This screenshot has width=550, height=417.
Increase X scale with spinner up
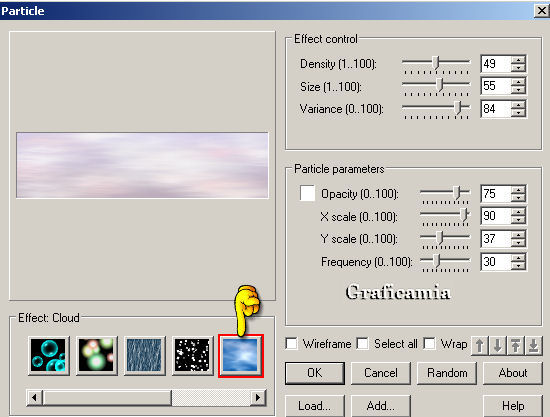tap(518, 211)
